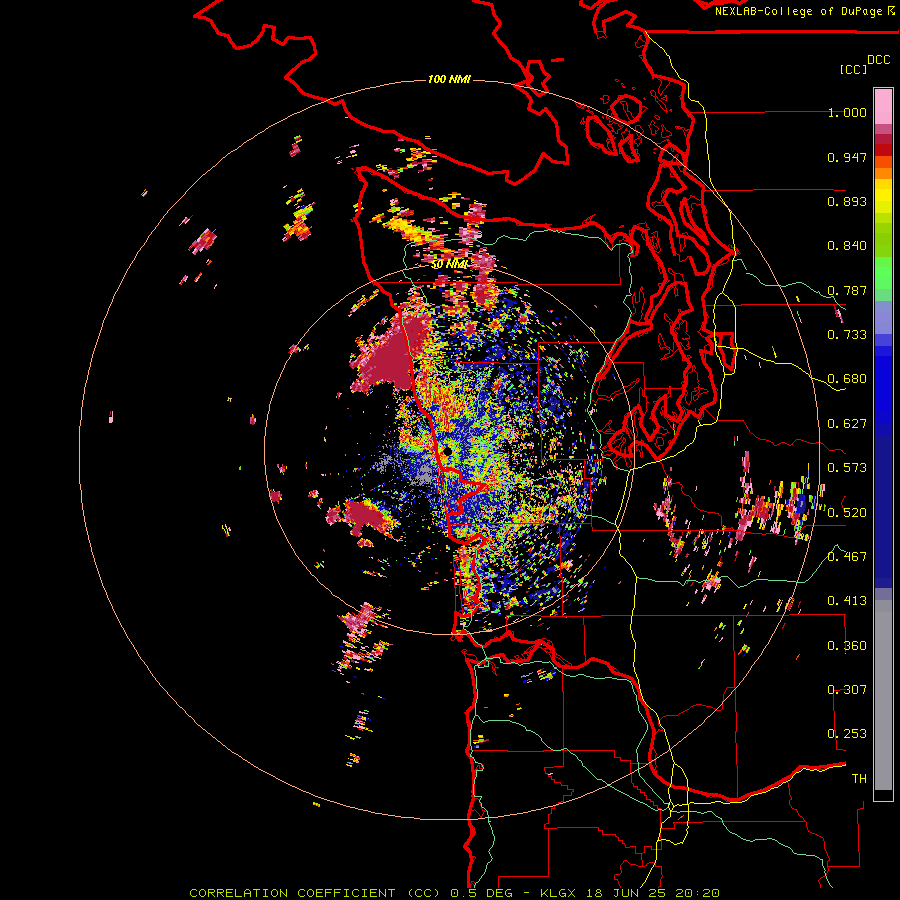Select the 1.000 scale value
This screenshot has height=900, width=900.
pyautogui.click(x=847, y=112)
